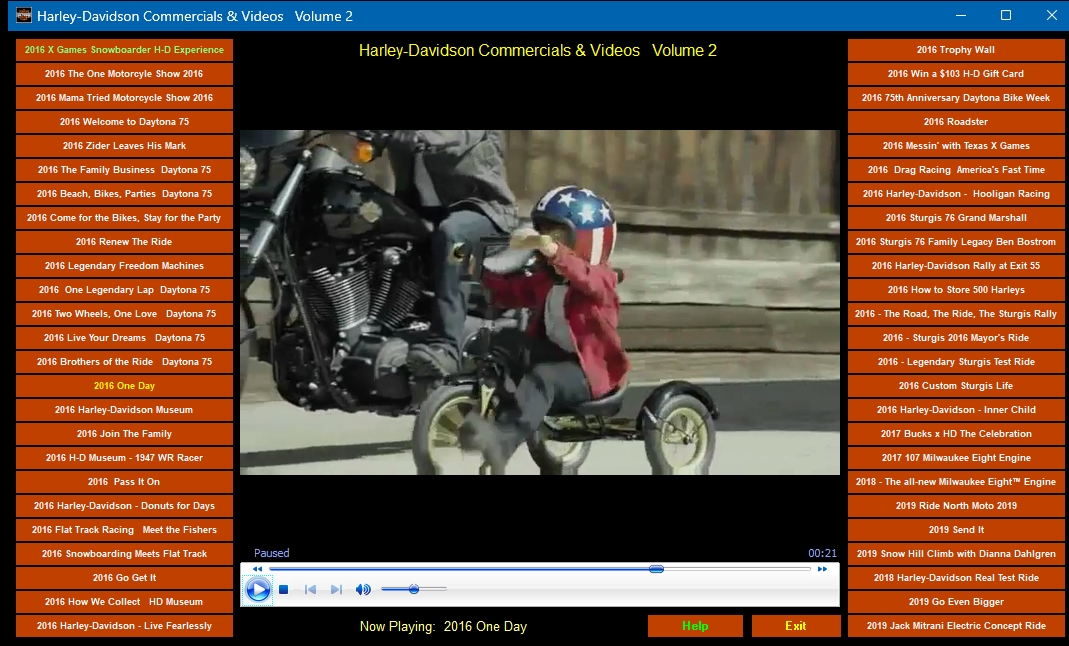Viewport: 1069px width, 646px height.
Task: Play 2018 Harley-Davidson Real Test Ride
Action: coord(956,577)
